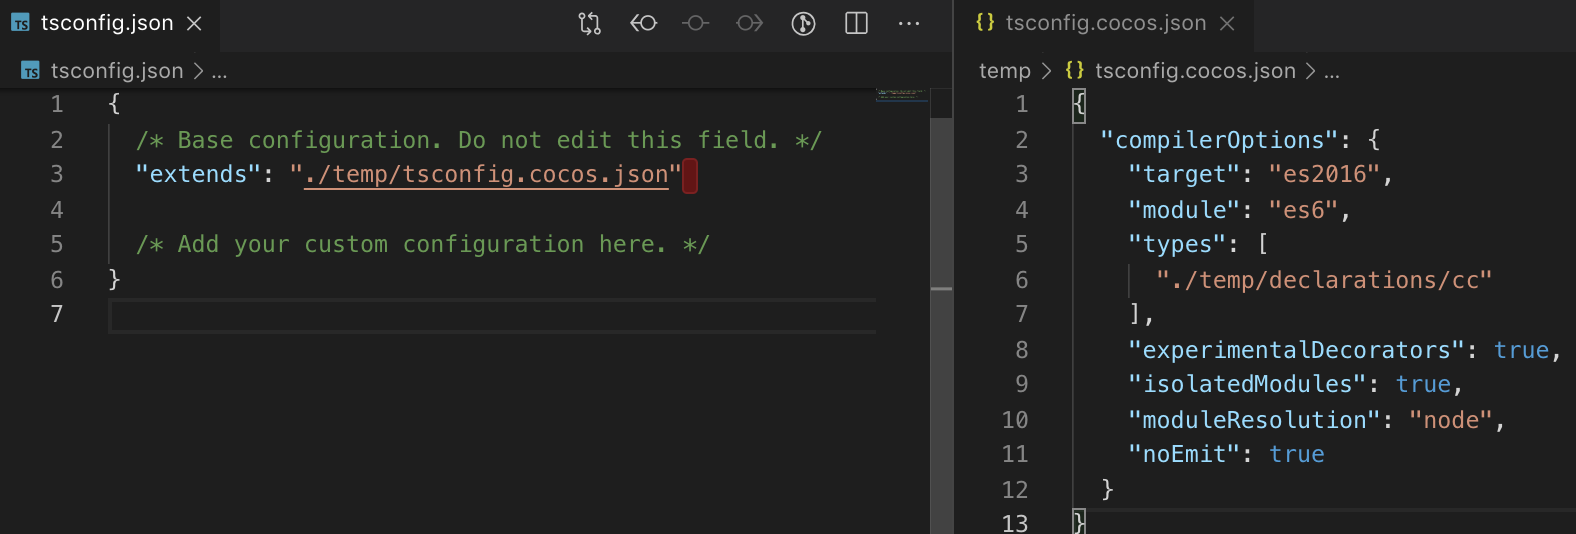
Task: Click the left editor vertical scrollbar
Action: coord(941,300)
